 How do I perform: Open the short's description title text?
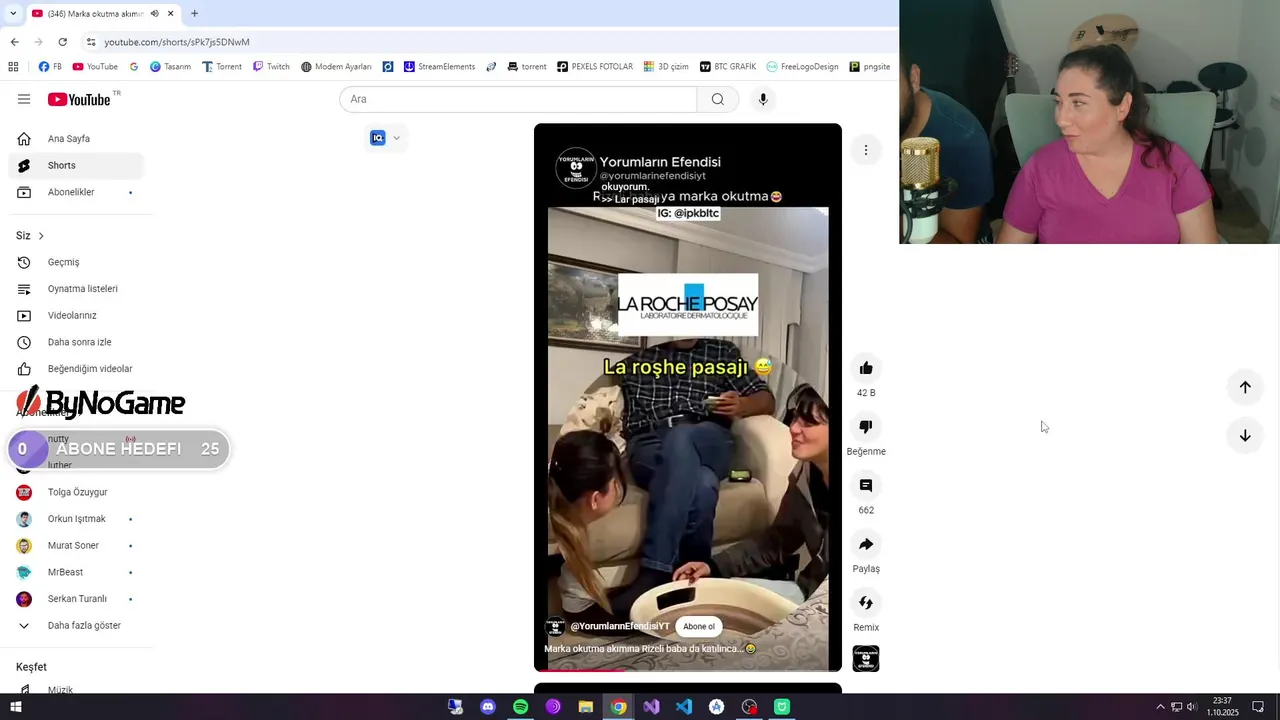point(650,649)
